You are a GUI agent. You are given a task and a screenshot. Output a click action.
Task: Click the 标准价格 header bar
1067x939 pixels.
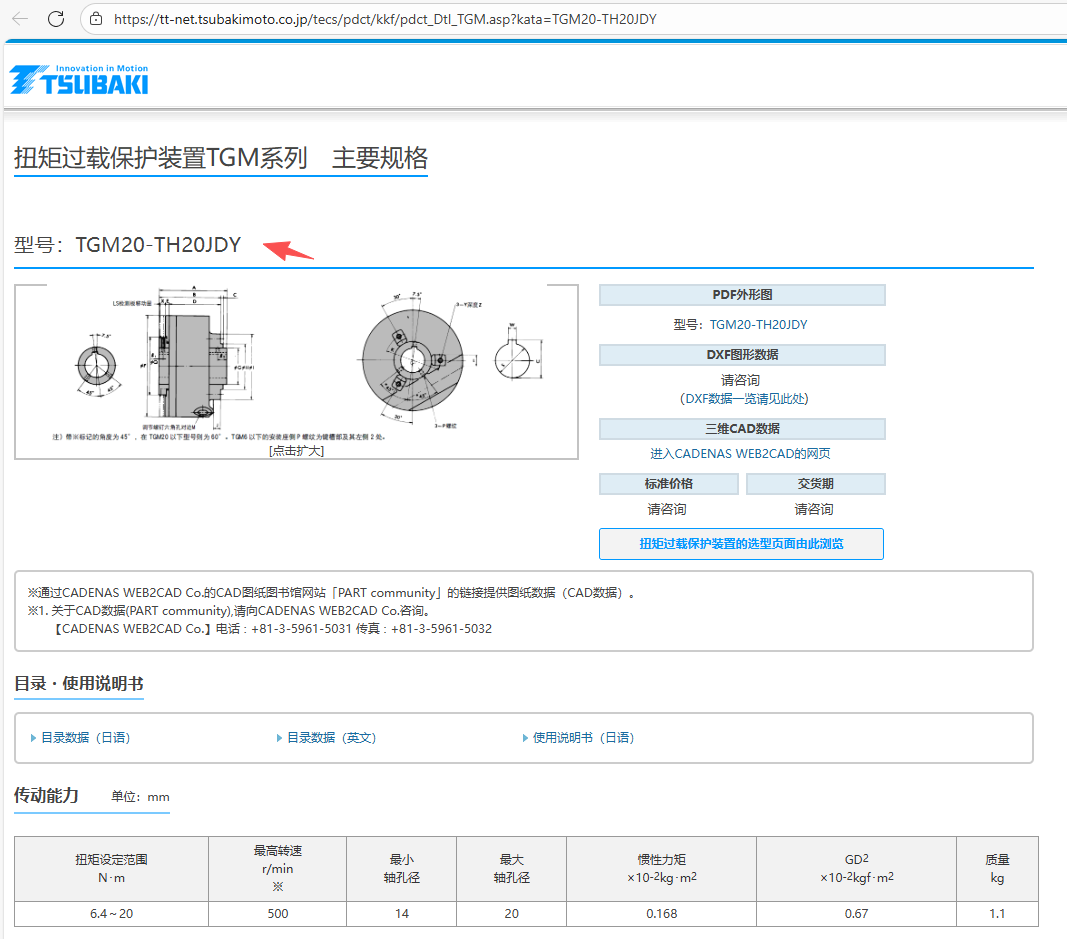(x=669, y=483)
